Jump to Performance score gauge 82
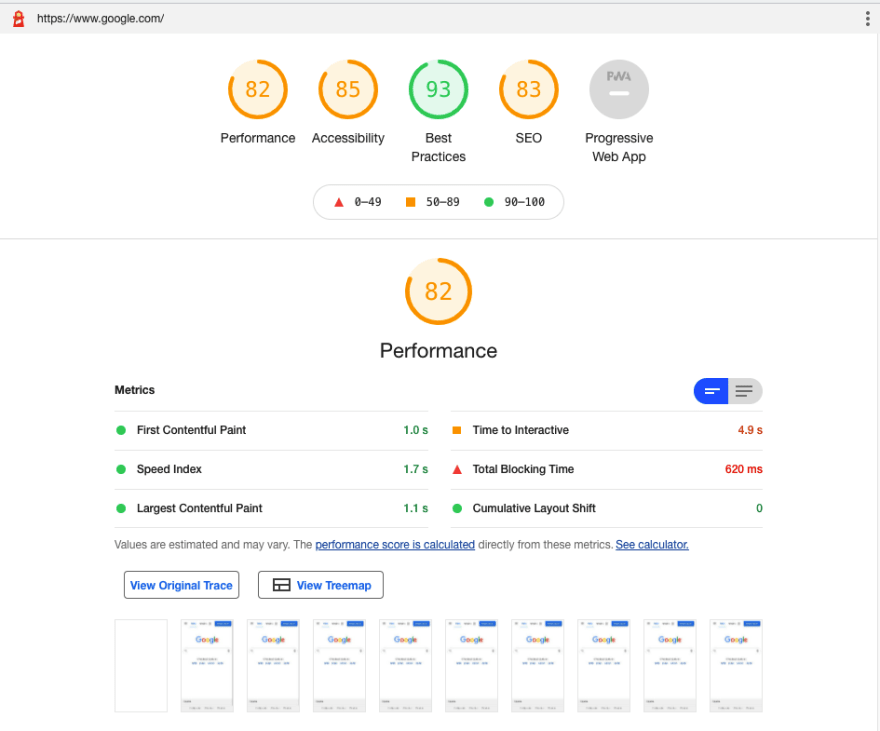 (x=258, y=89)
